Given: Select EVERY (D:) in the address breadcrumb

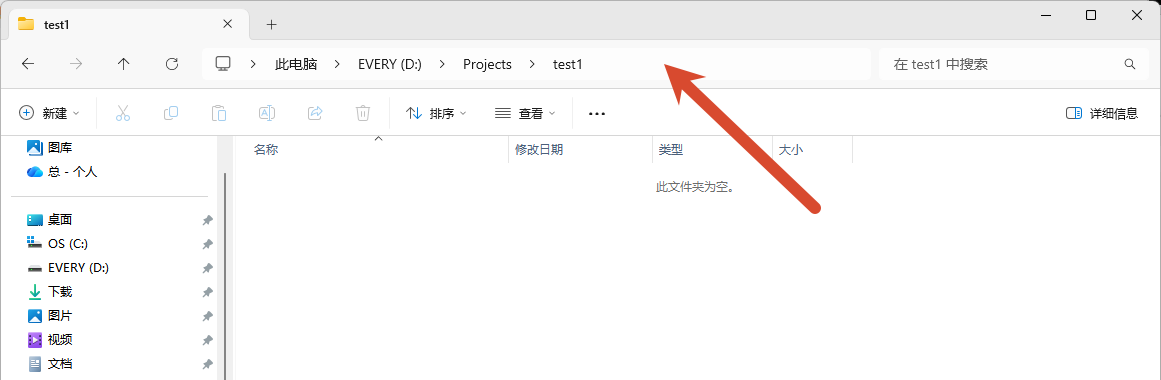Looking at the screenshot, I should click(389, 64).
